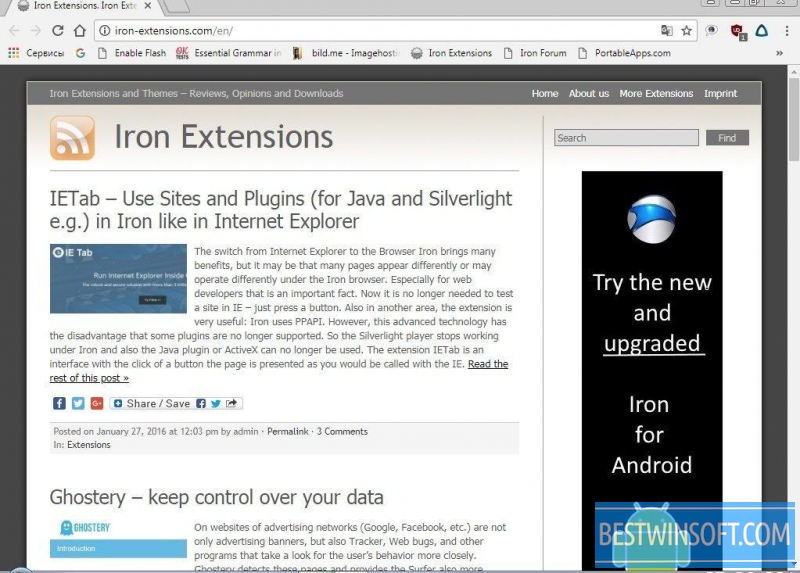Click the Share / Save button
The height and width of the screenshot is (573, 800).
[x=176, y=404]
